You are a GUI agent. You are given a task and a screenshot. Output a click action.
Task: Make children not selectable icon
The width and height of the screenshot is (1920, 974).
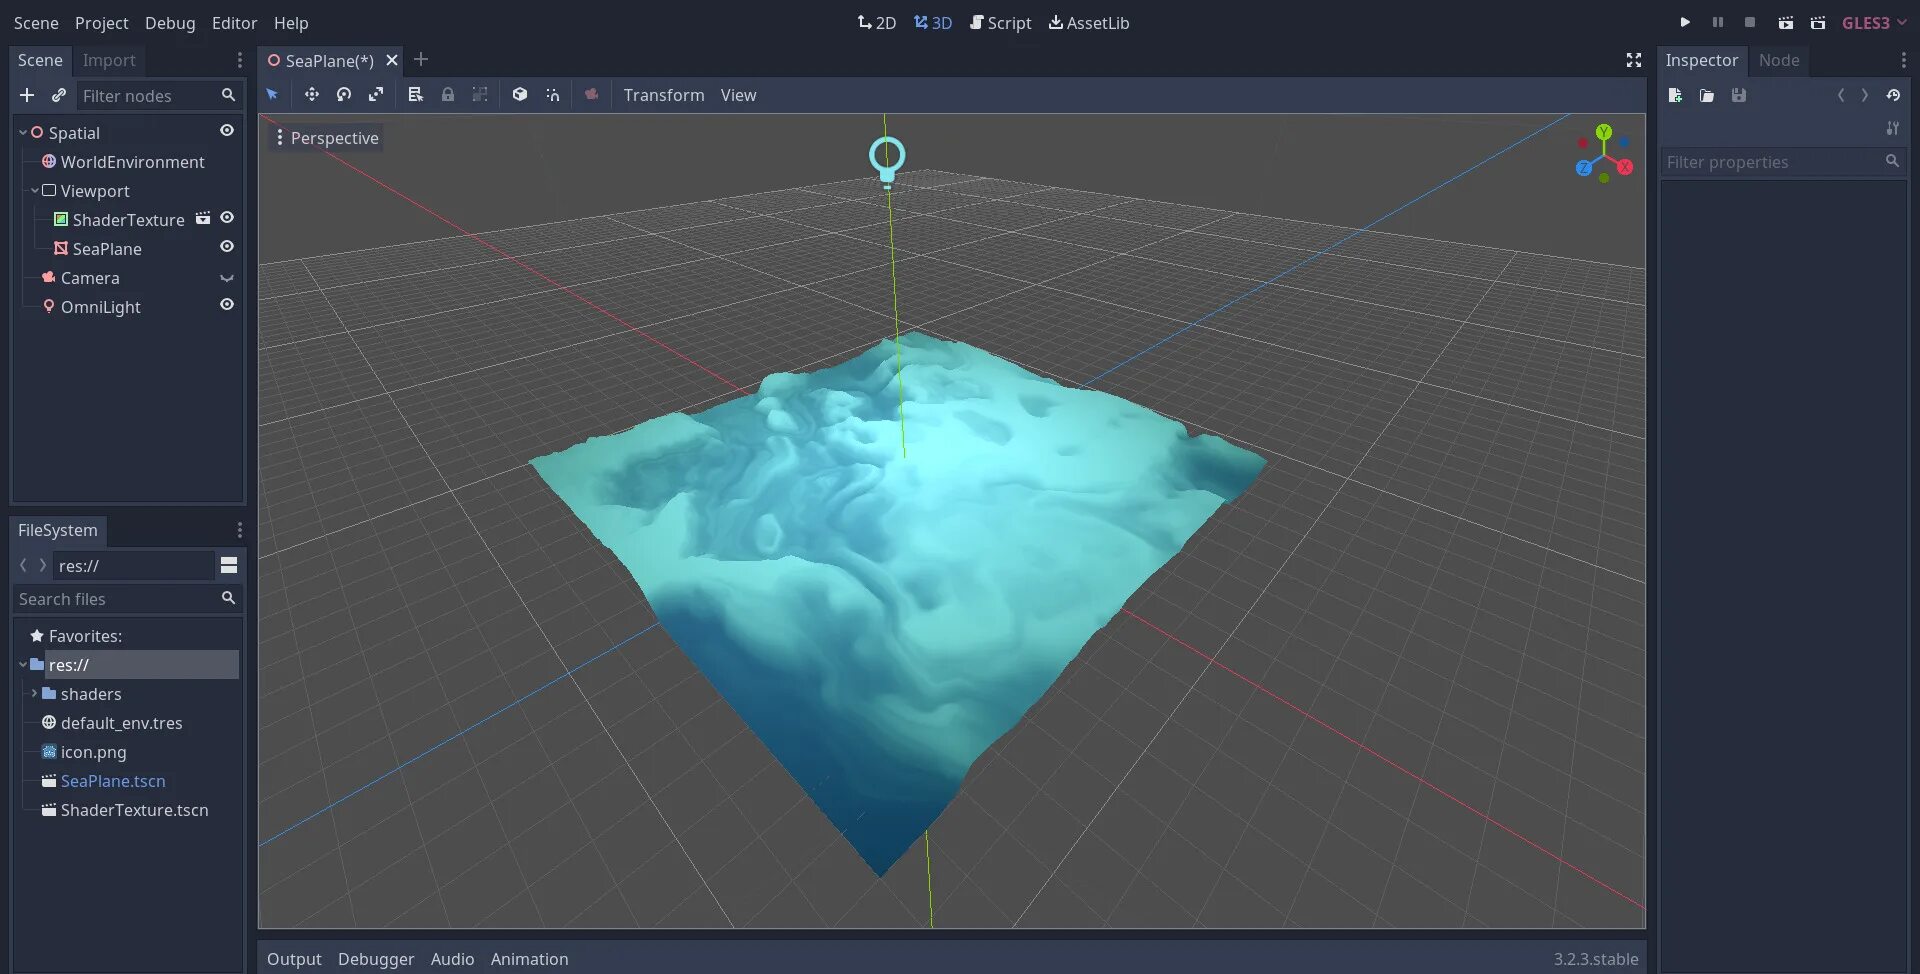point(480,94)
